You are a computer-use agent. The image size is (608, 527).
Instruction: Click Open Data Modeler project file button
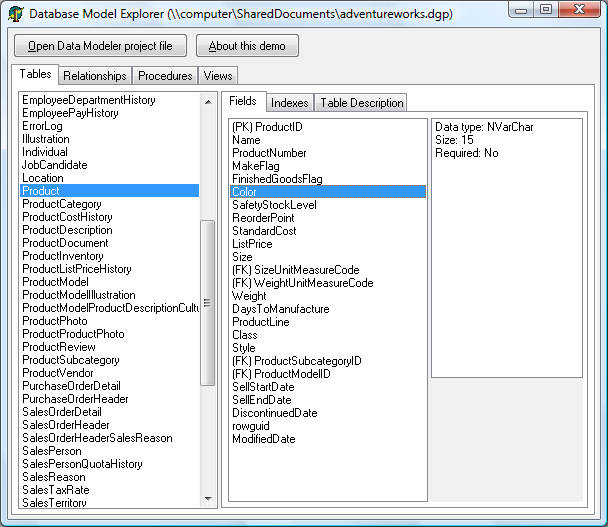coord(100,46)
